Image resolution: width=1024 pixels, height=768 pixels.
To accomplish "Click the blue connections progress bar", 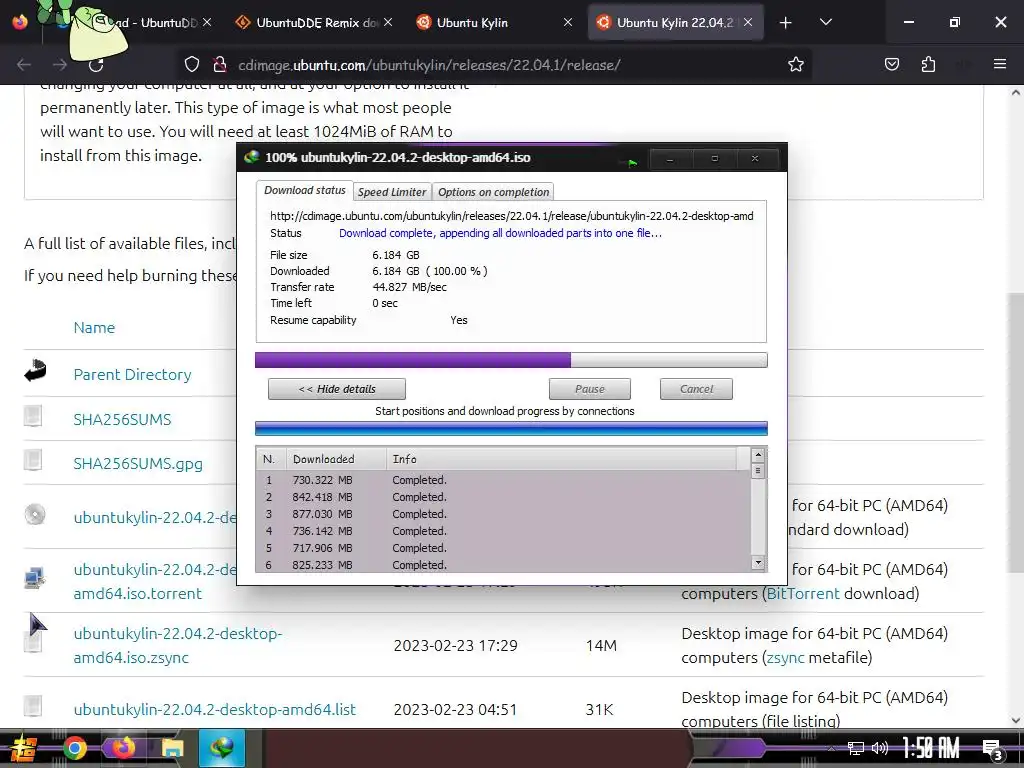I will point(511,428).
